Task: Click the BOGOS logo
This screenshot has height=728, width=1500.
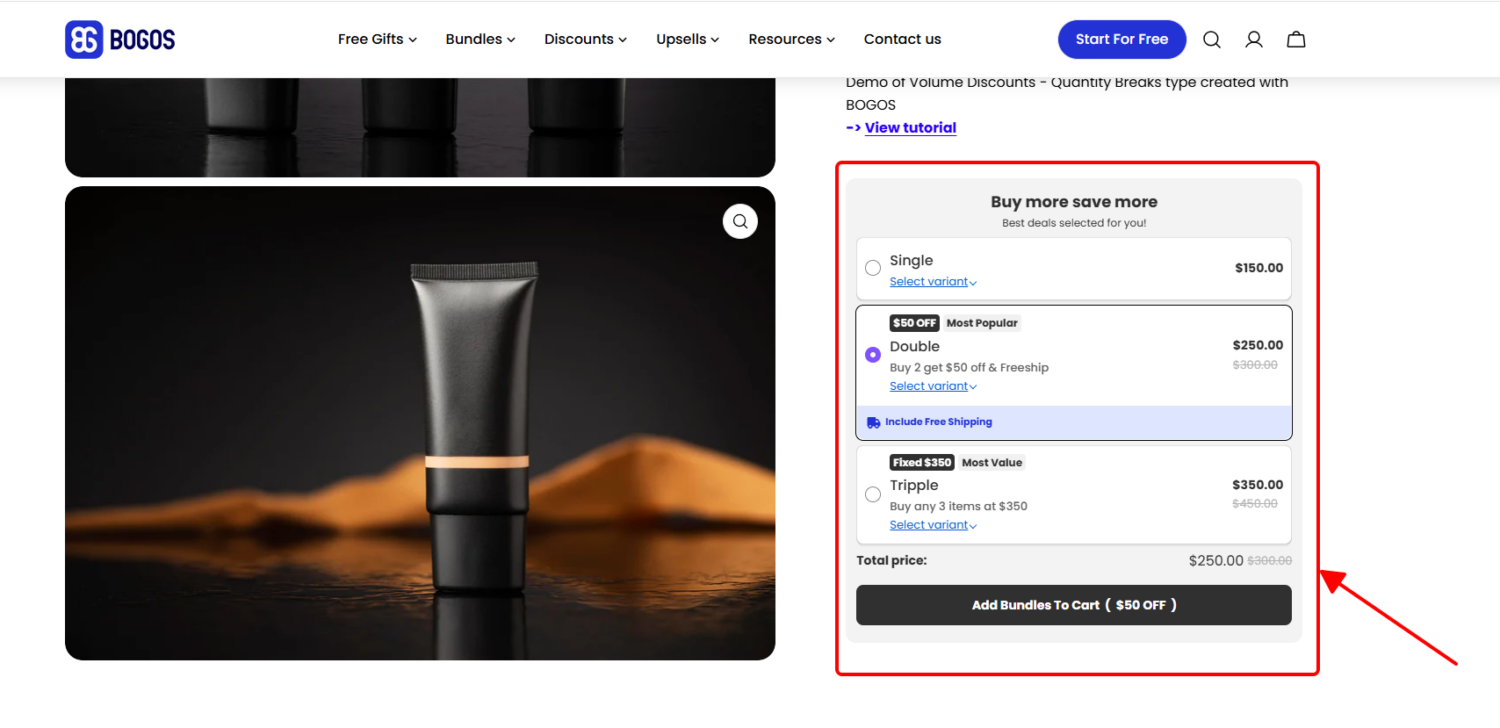Action: [x=119, y=39]
